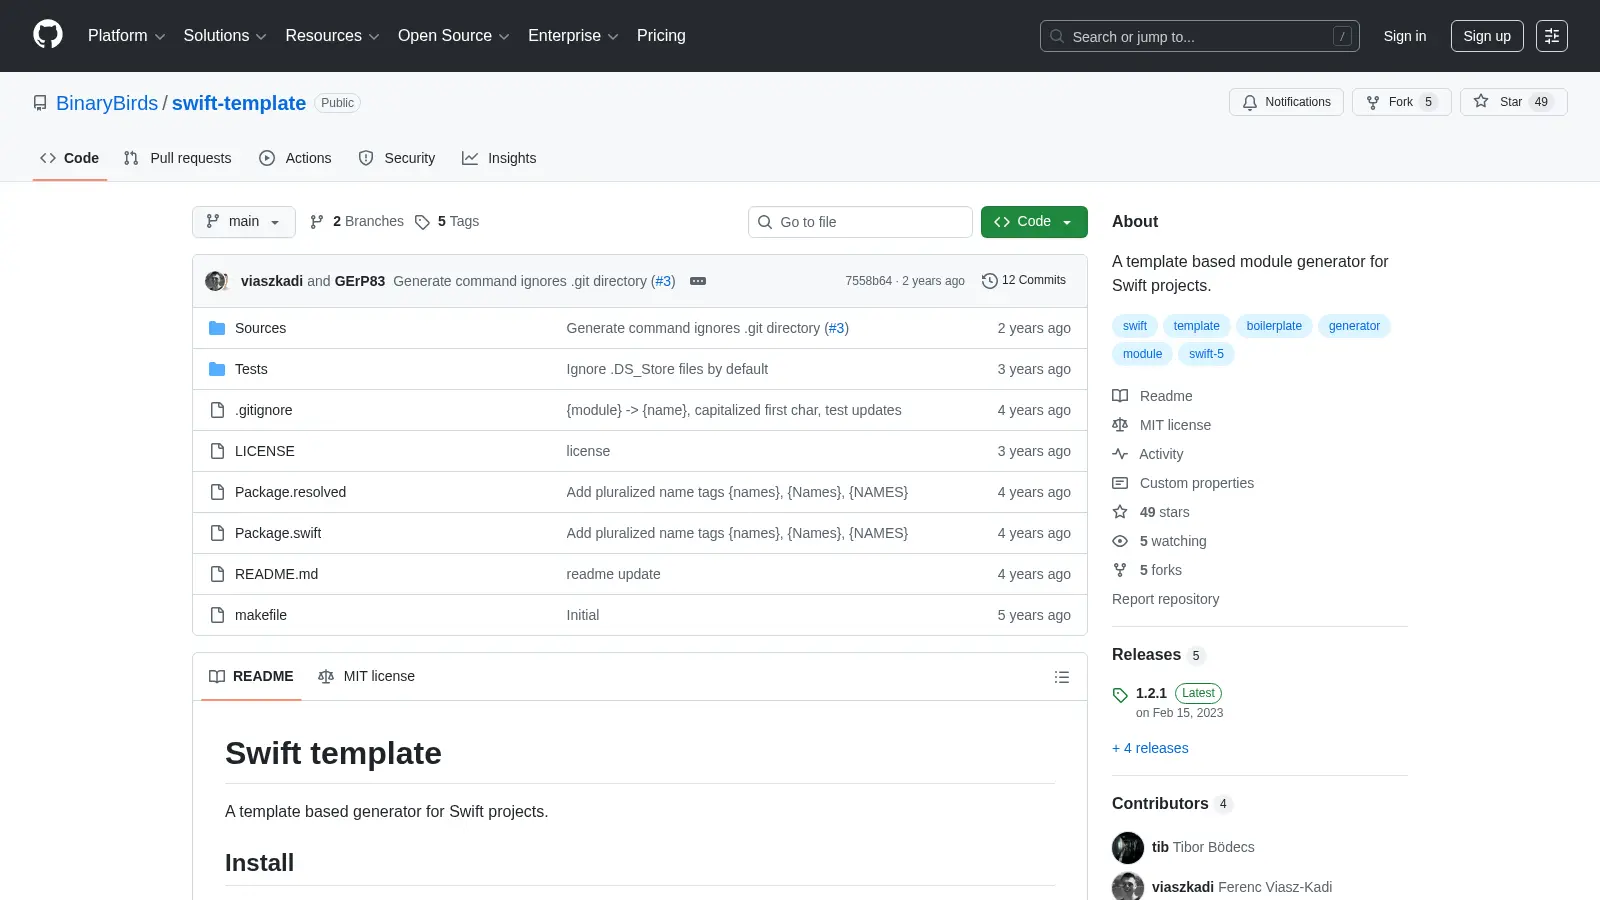Click the search magnifier icon in header
Image resolution: width=1600 pixels, height=900 pixels.
coord(1057,36)
